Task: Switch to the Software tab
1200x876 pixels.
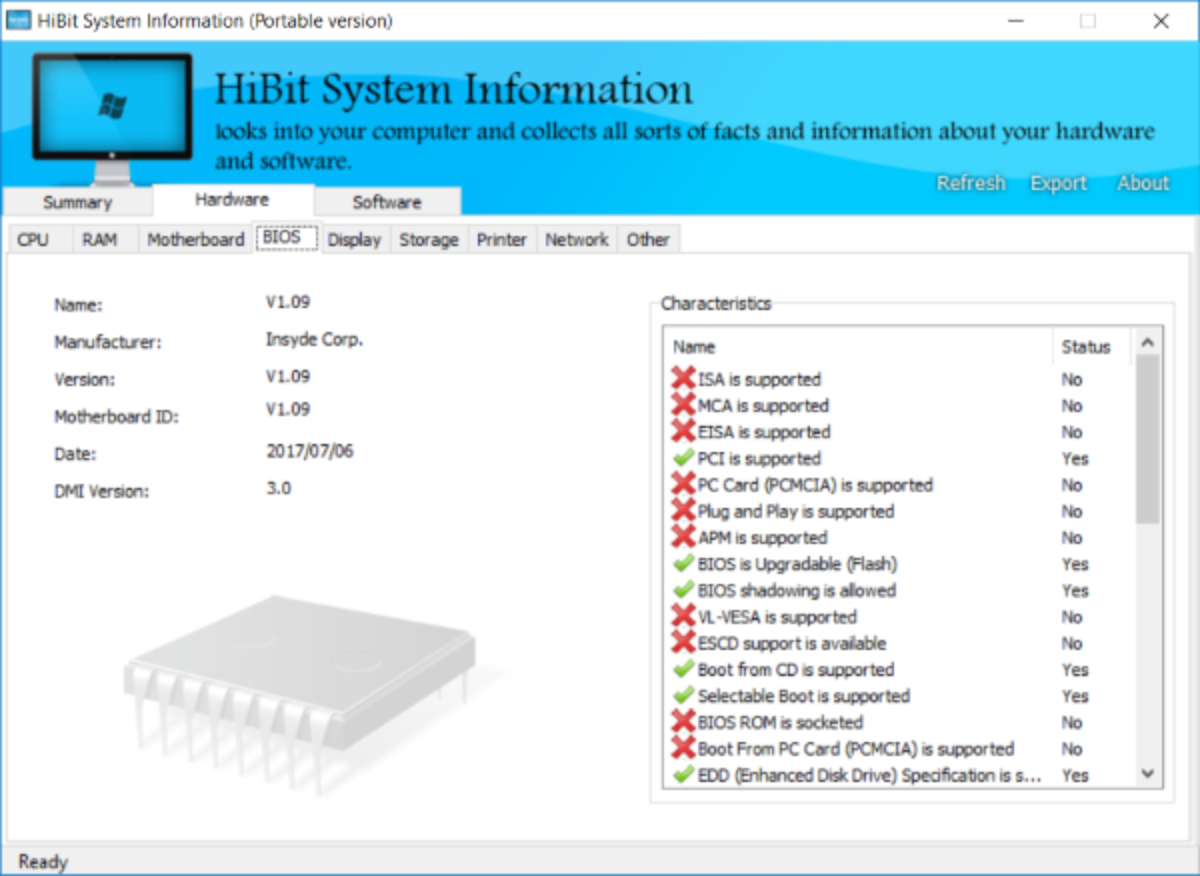Action: point(387,202)
